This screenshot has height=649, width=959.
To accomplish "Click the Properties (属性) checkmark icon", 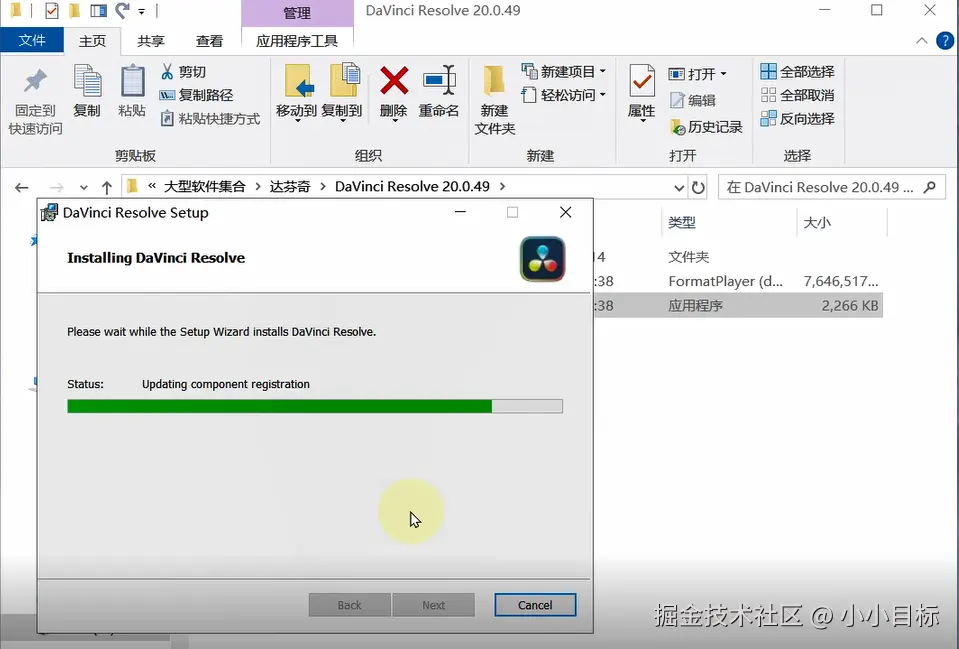I will pyautogui.click(x=642, y=81).
